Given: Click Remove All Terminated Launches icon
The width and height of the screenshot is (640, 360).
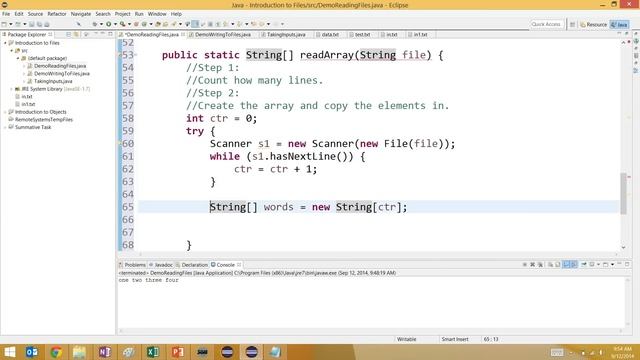Looking at the screenshot, I should 540,264.
